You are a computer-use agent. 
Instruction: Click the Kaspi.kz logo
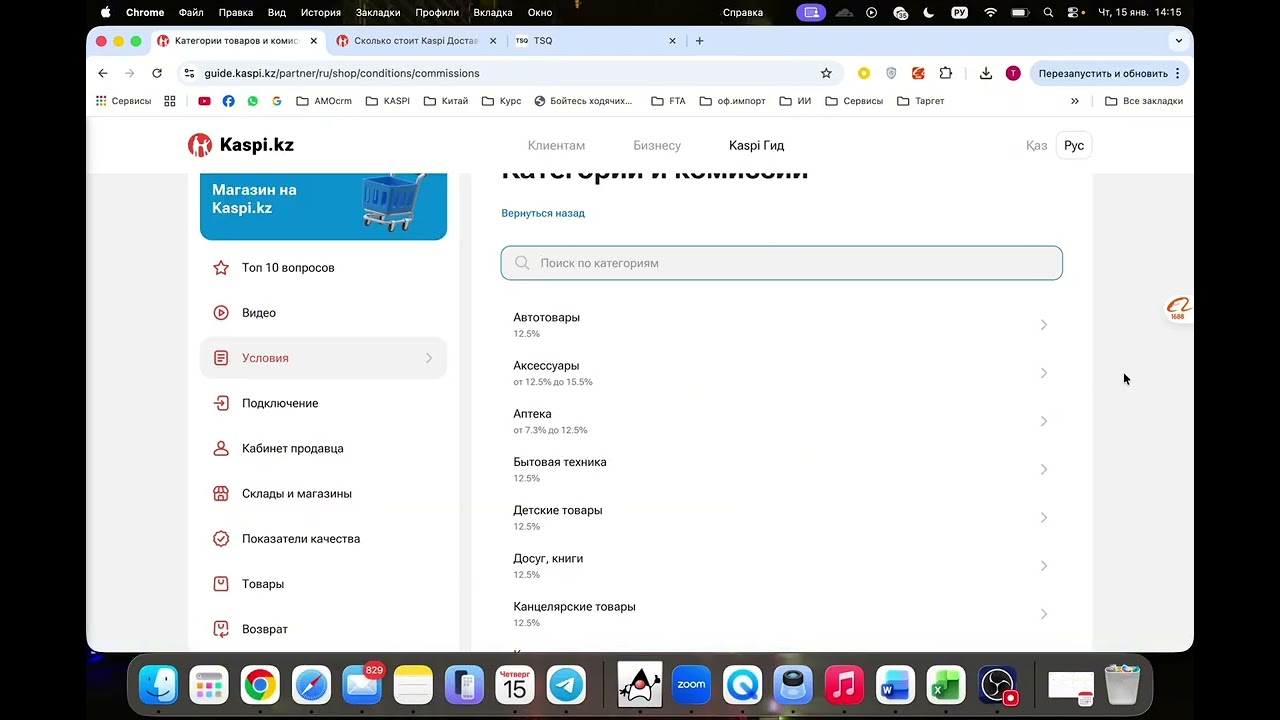[241, 145]
